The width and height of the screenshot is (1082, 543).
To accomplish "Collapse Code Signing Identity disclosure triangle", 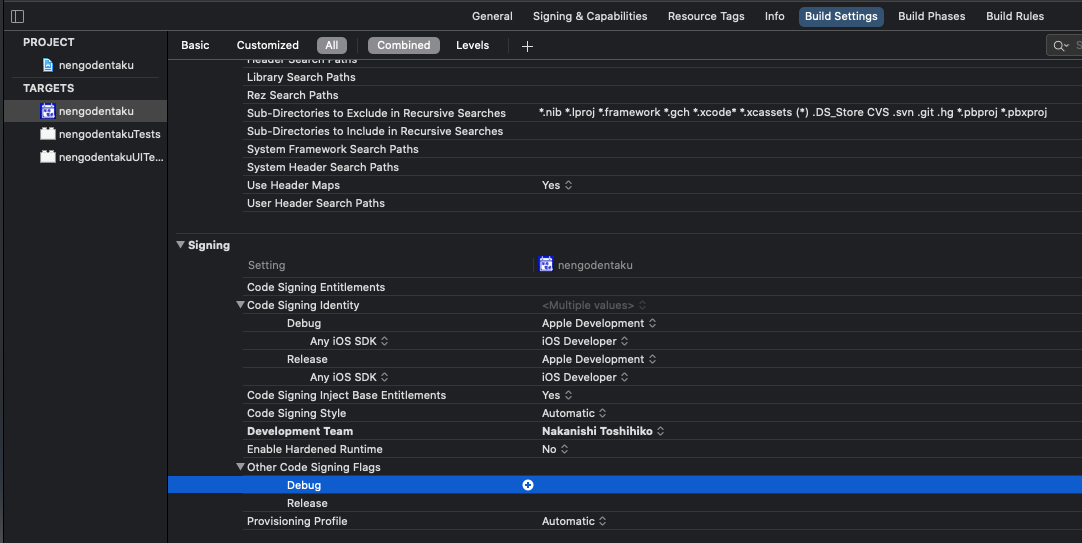I will [x=240, y=304].
